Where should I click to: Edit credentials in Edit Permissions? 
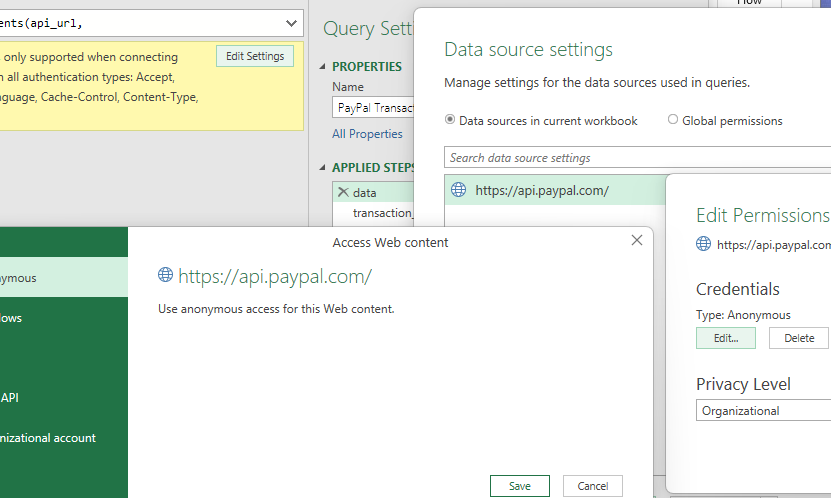point(726,338)
